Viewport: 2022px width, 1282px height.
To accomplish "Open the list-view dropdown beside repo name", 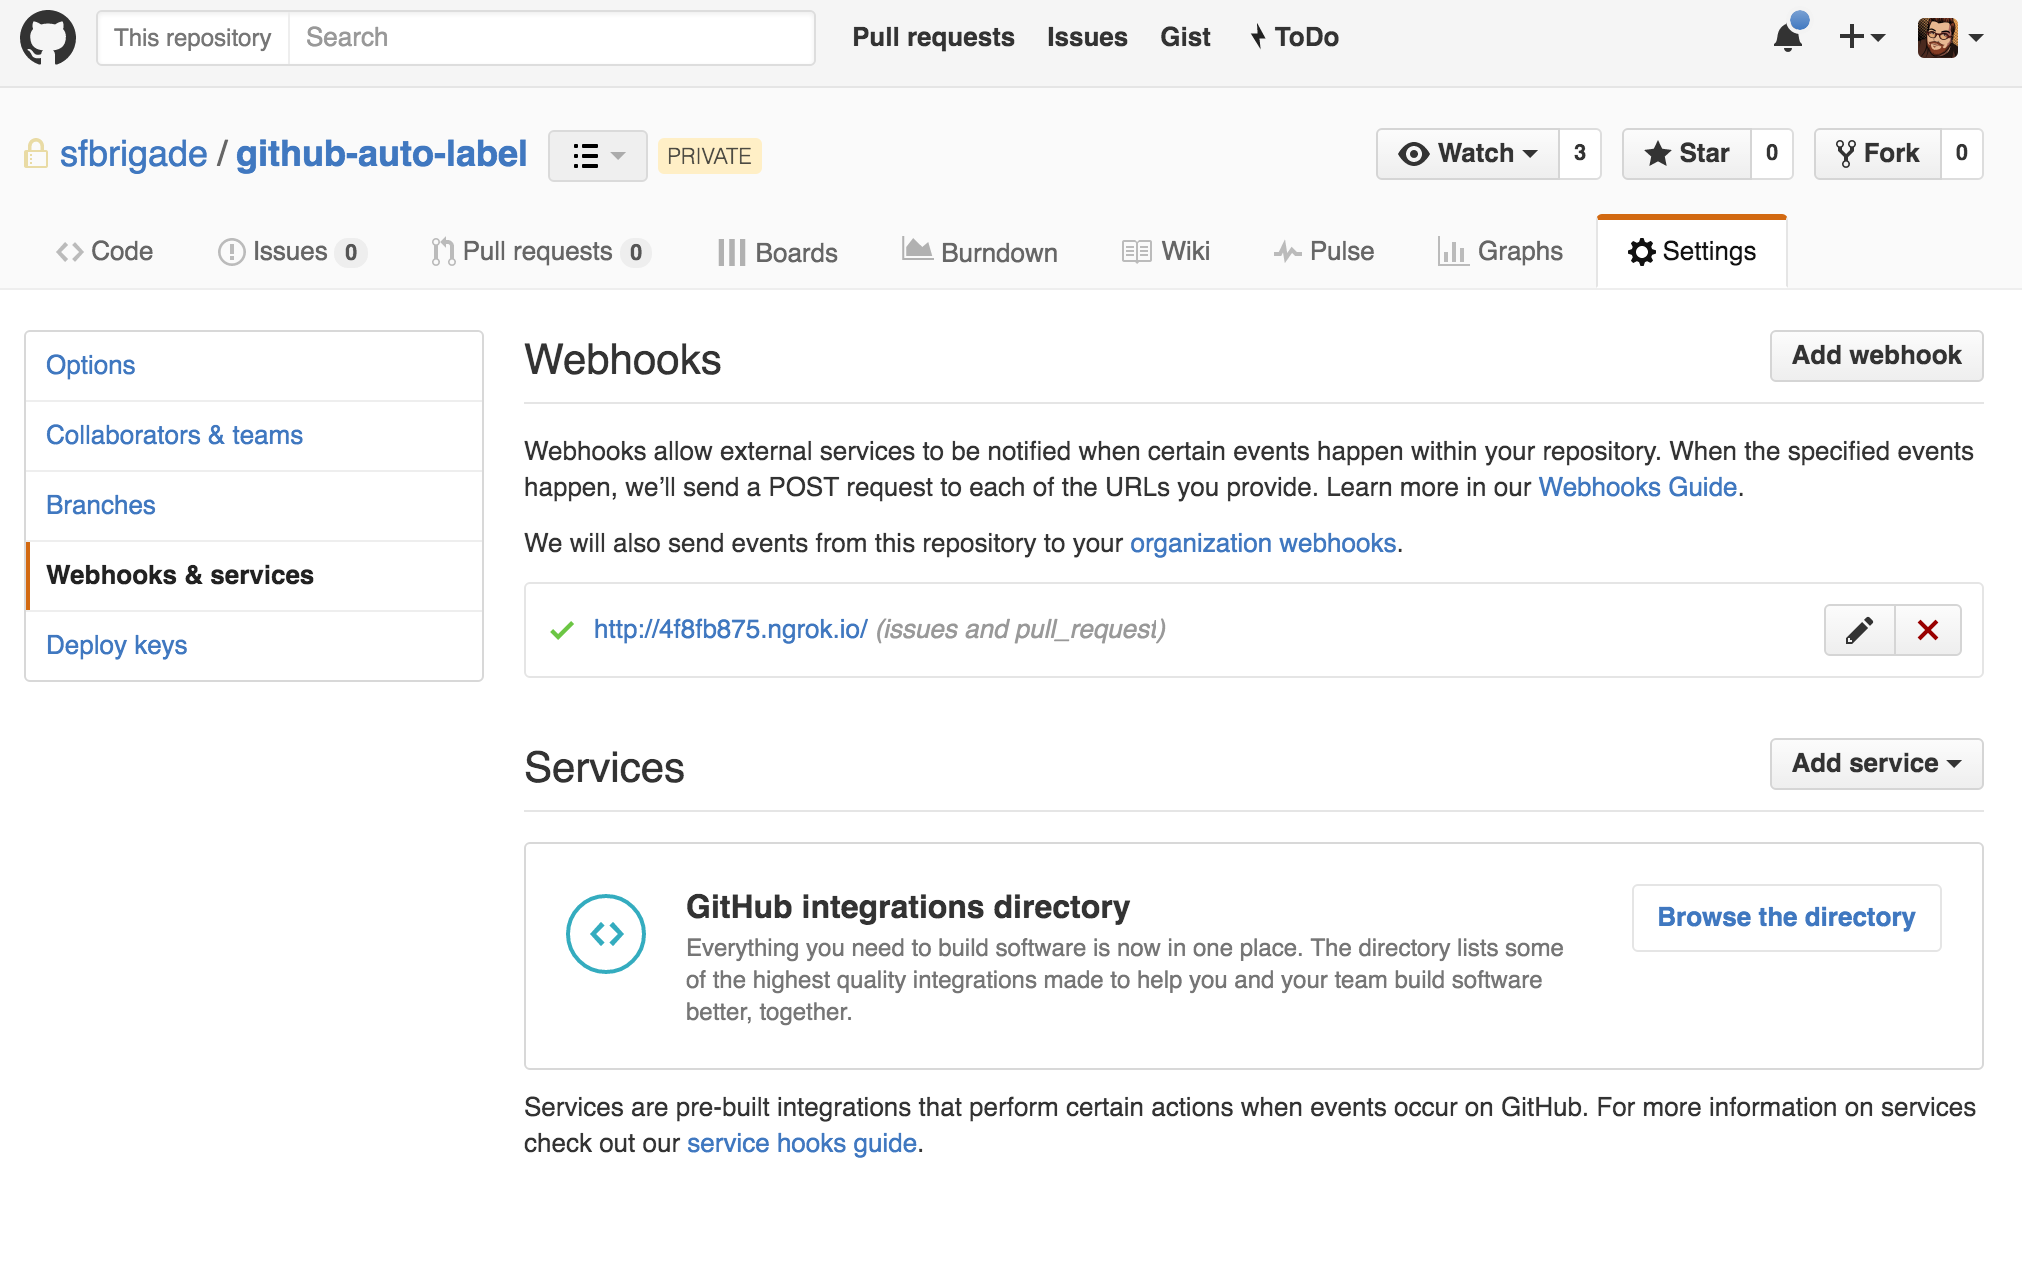I will coord(597,156).
